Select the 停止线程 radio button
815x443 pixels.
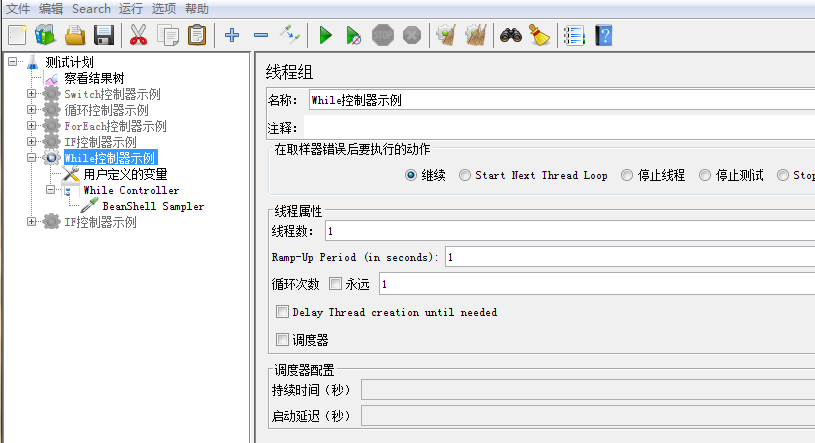click(x=627, y=175)
